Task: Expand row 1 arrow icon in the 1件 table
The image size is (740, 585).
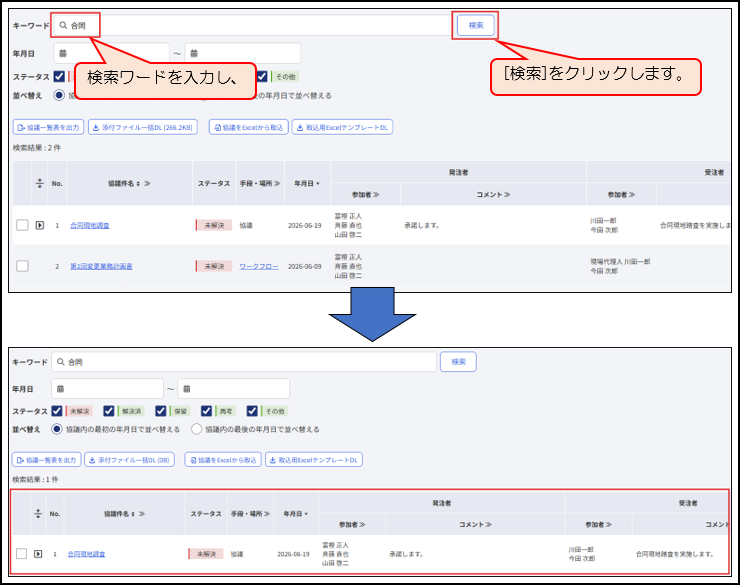Action: [x=38, y=554]
